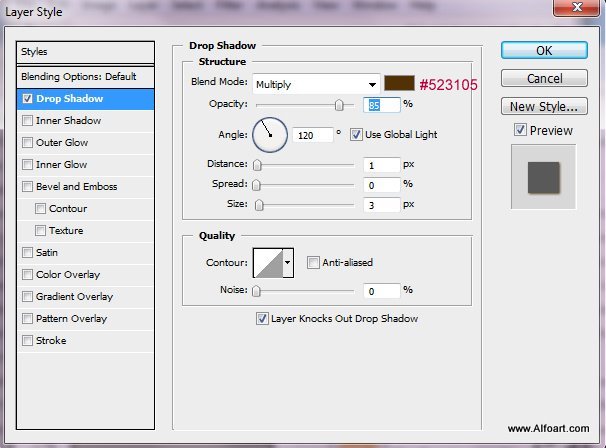Open the Contour curve thumbnail
Screen dimensions: 606x448
pos(268,262)
